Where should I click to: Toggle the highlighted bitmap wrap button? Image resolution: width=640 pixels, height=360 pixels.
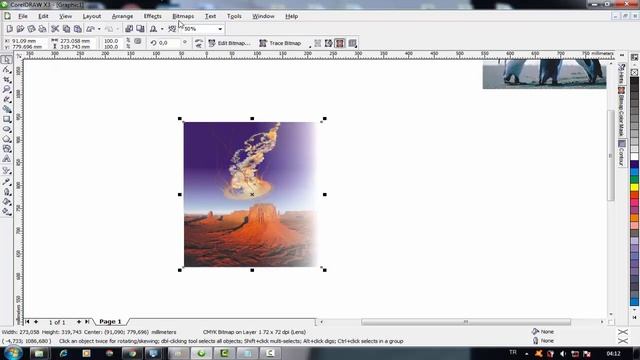pos(340,43)
